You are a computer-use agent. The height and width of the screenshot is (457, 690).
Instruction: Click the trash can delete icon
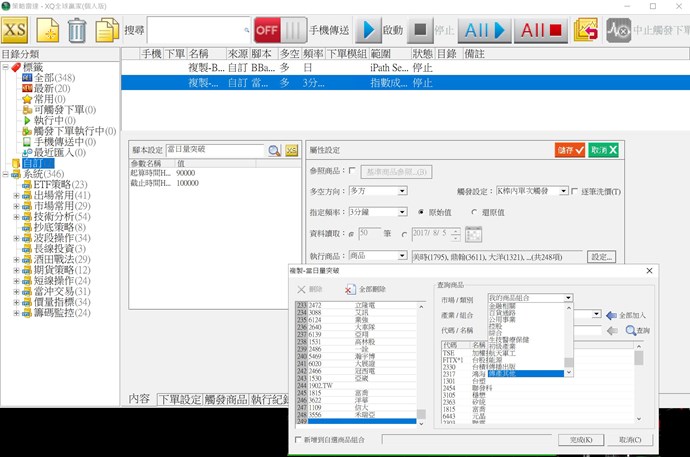(76, 29)
